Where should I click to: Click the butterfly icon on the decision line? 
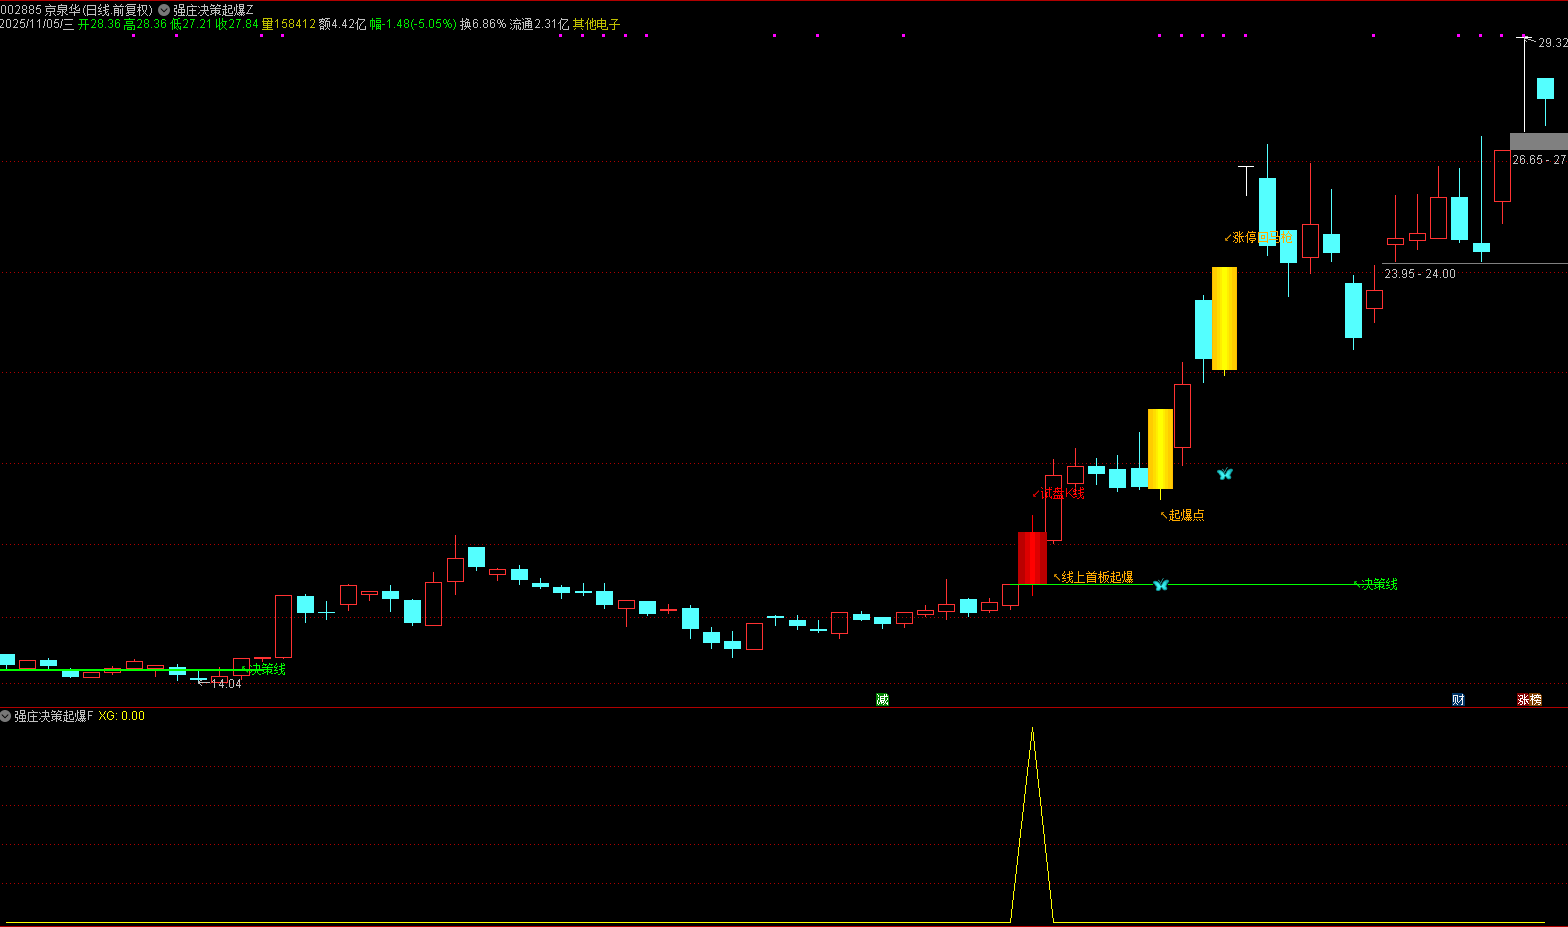(1161, 585)
